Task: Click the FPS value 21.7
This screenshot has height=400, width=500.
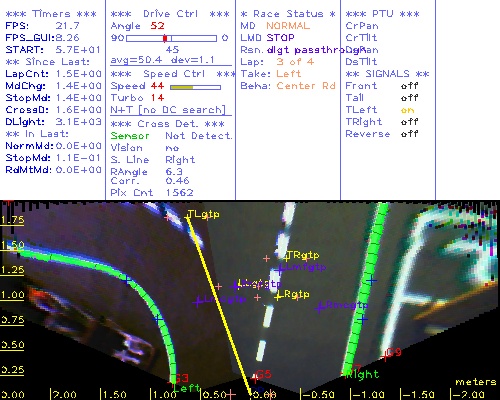Action: (67, 26)
